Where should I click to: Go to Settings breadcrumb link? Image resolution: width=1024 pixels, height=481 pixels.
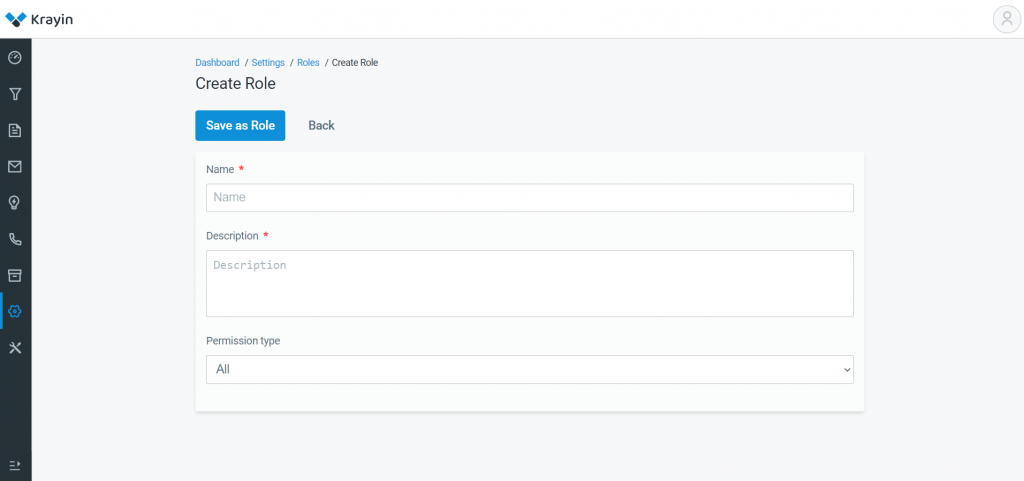pos(268,63)
